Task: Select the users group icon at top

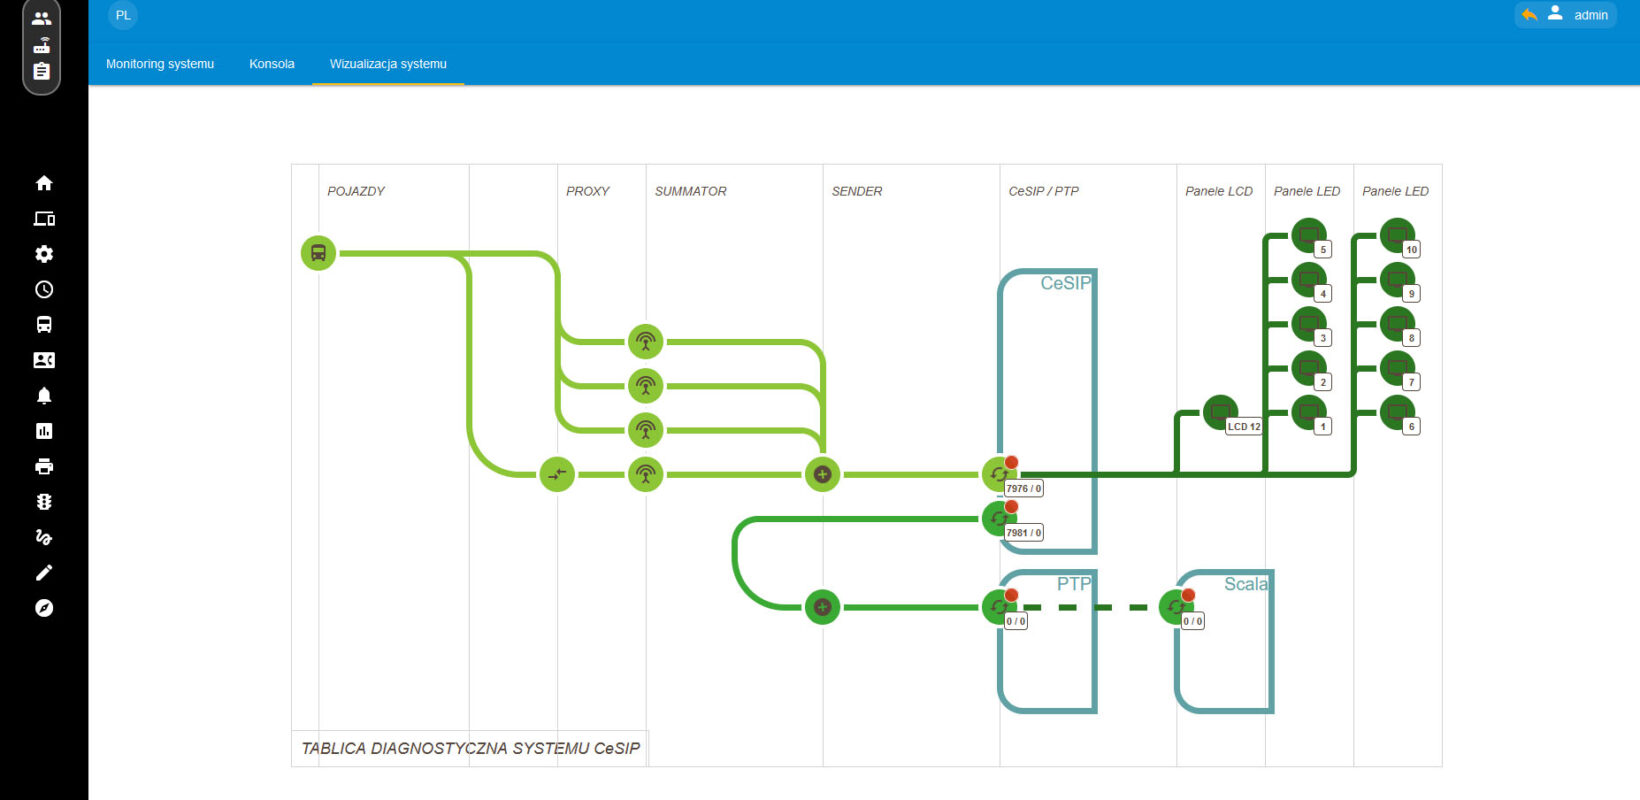Action: coord(41,18)
